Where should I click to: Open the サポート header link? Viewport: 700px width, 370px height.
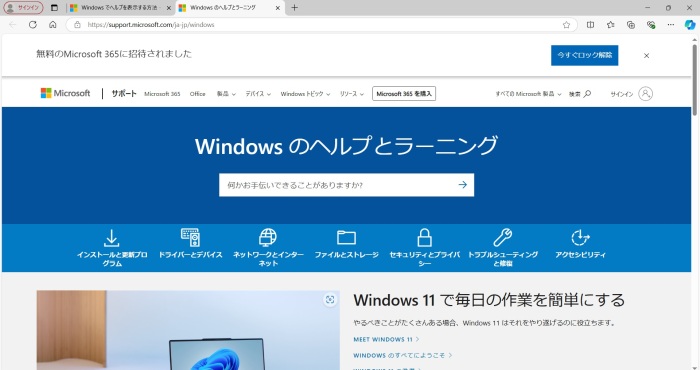tap(124, 93)
